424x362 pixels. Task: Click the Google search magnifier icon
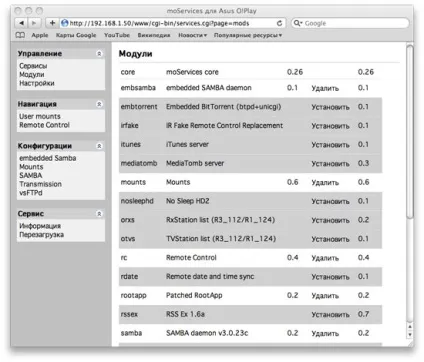click(x=297, y=23)
